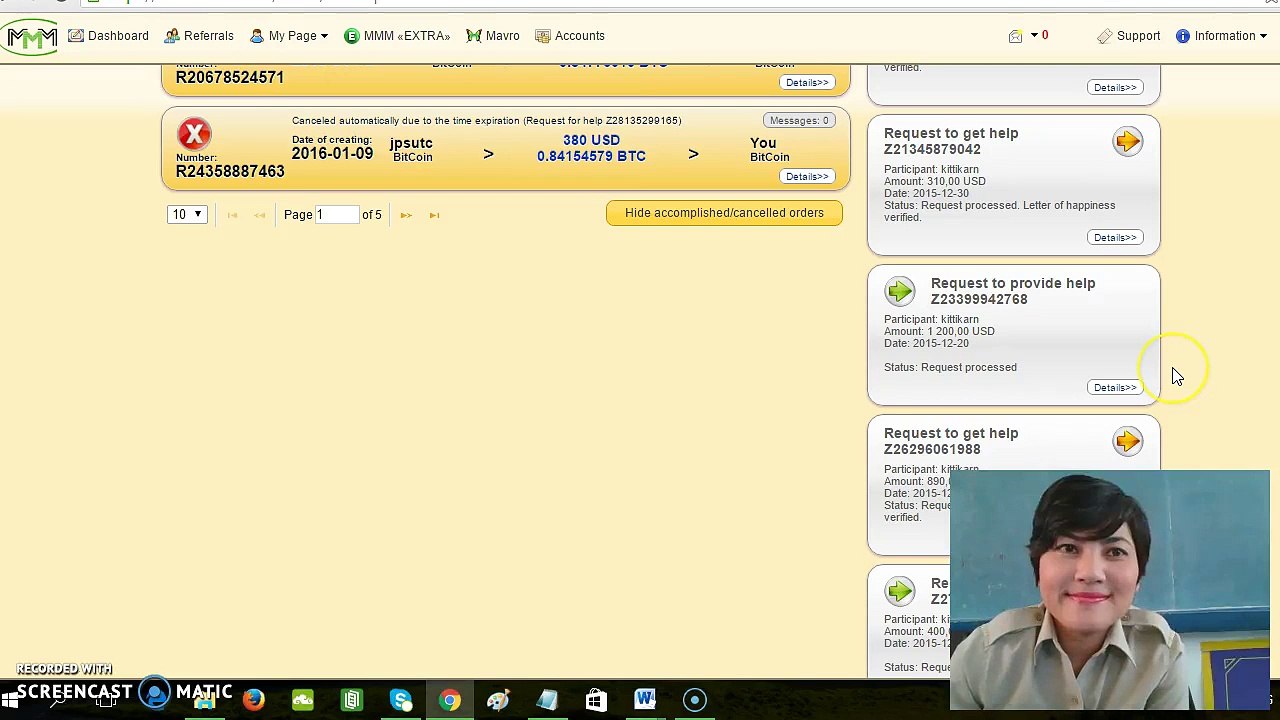
Task: Focus the Page number input field
Action: [x=337, y=214]
